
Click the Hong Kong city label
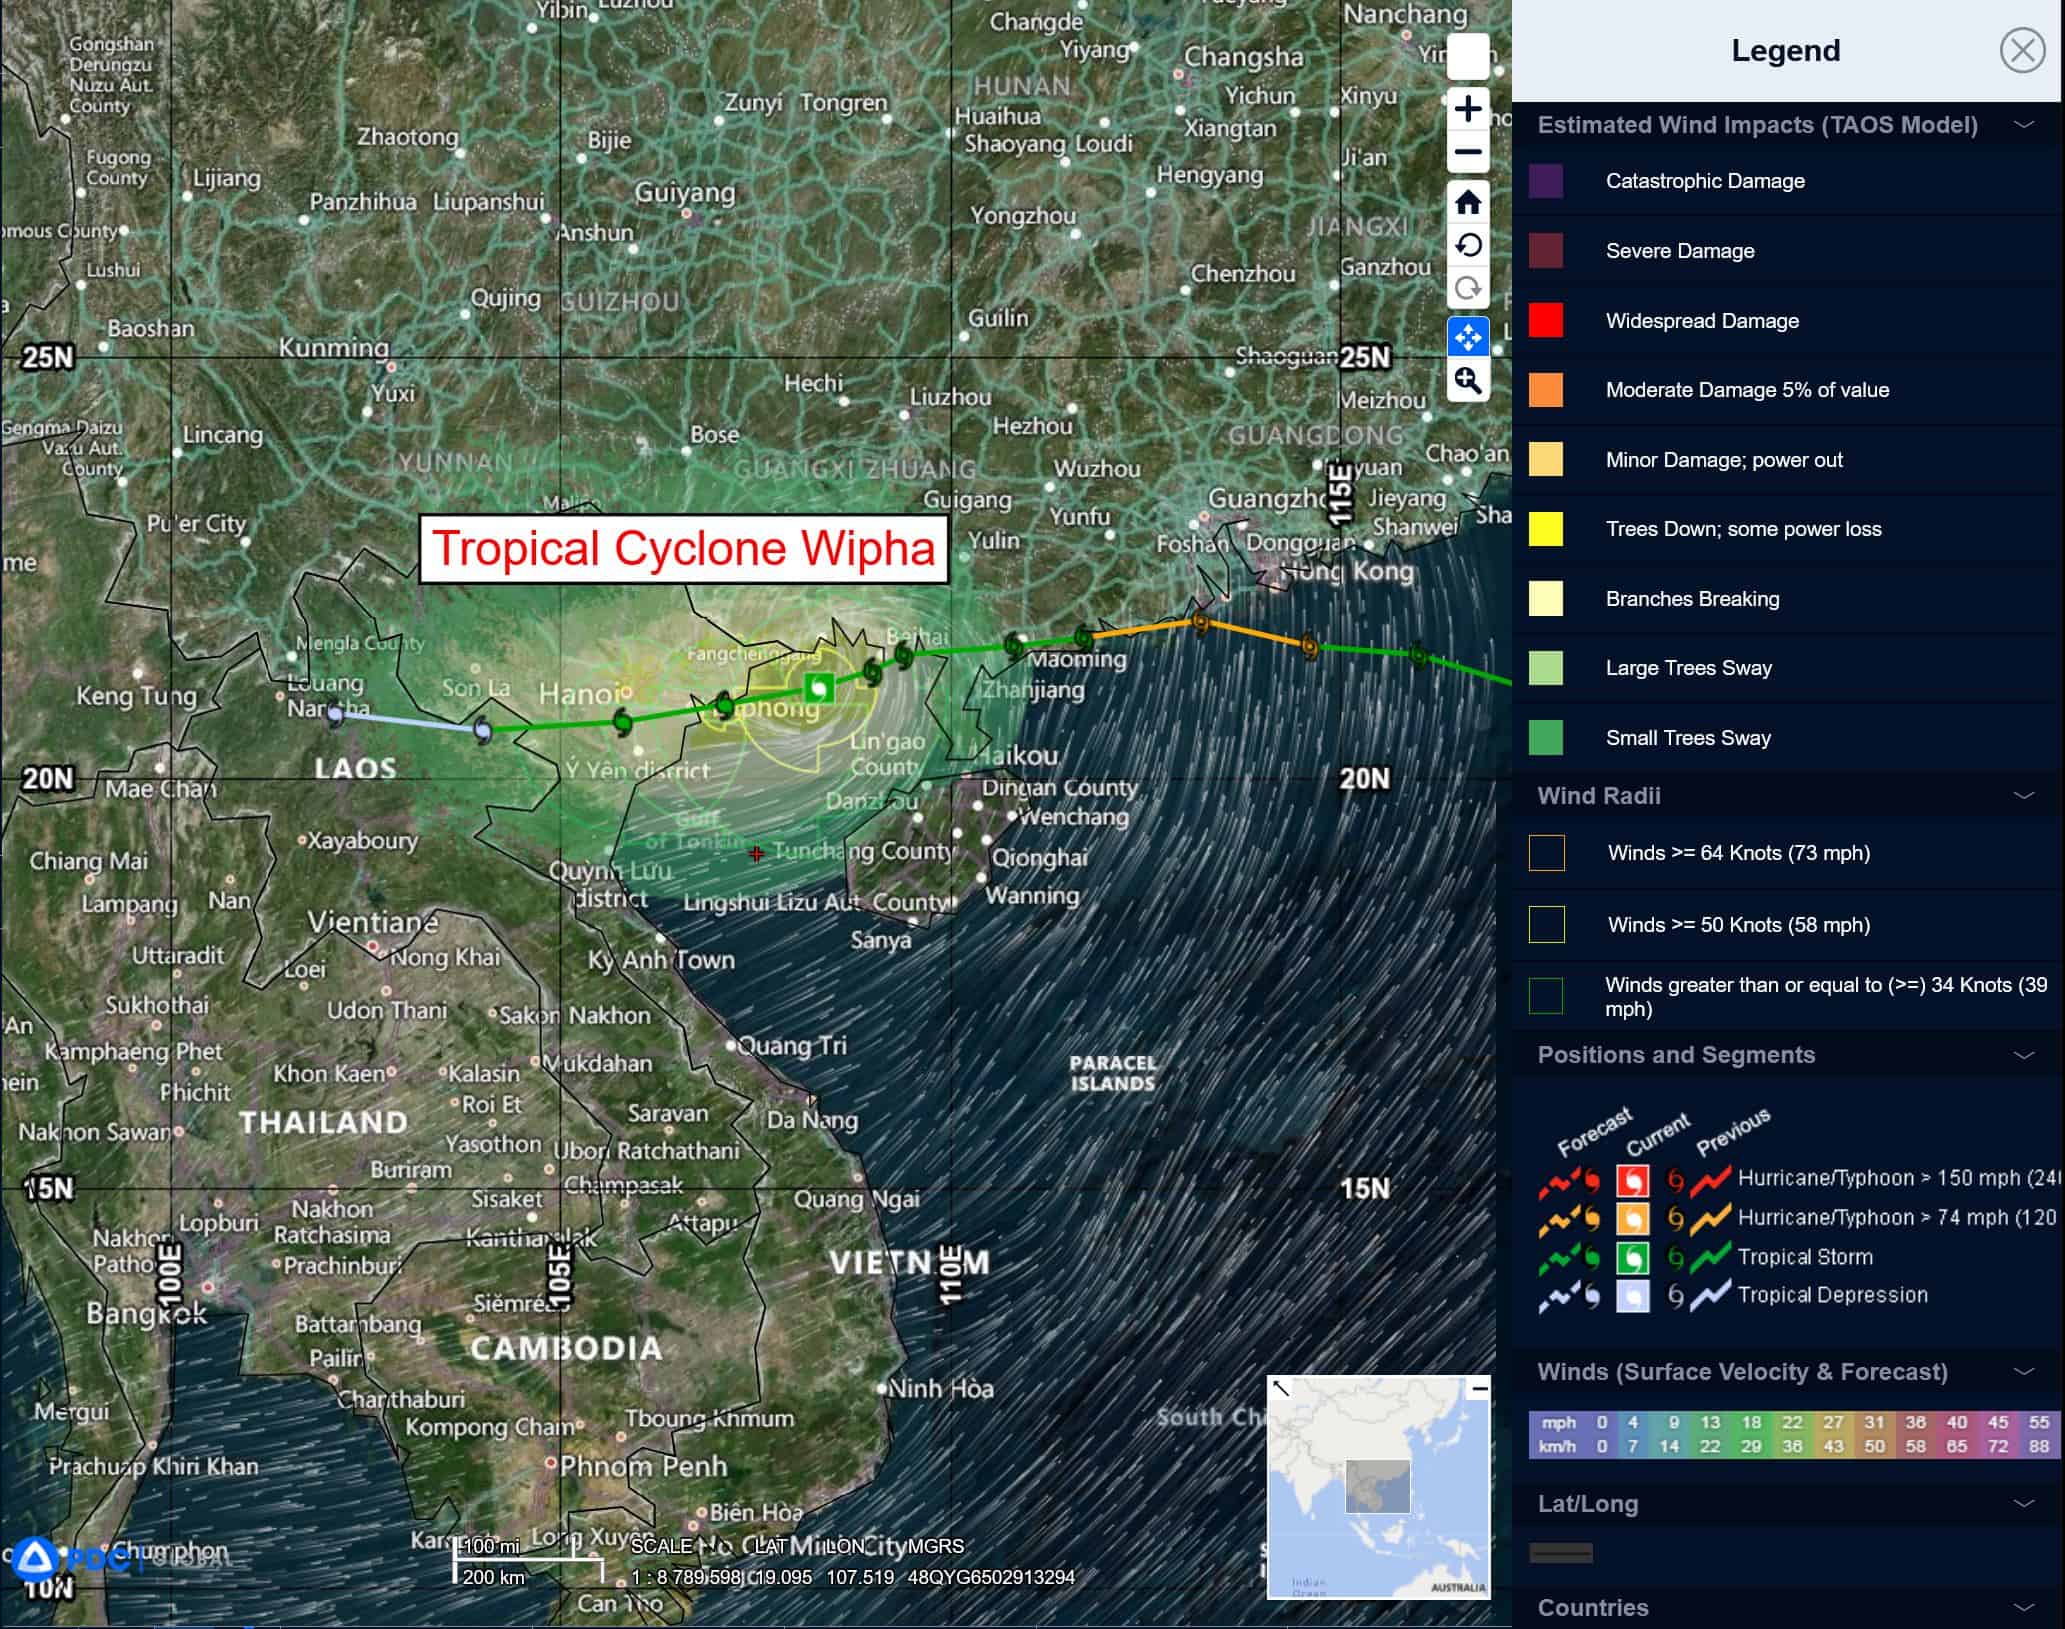[1348, 572]
